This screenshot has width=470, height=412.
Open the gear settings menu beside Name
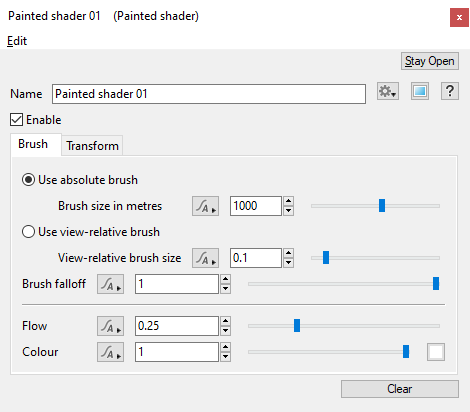pyautogui.click(x=388, y=91)
